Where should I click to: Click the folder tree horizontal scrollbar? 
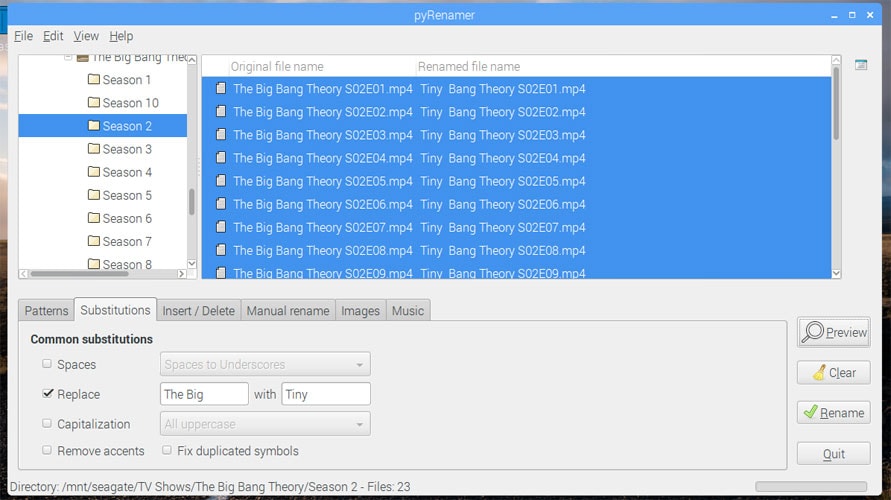pyautogui.click(x=80, y=274)
